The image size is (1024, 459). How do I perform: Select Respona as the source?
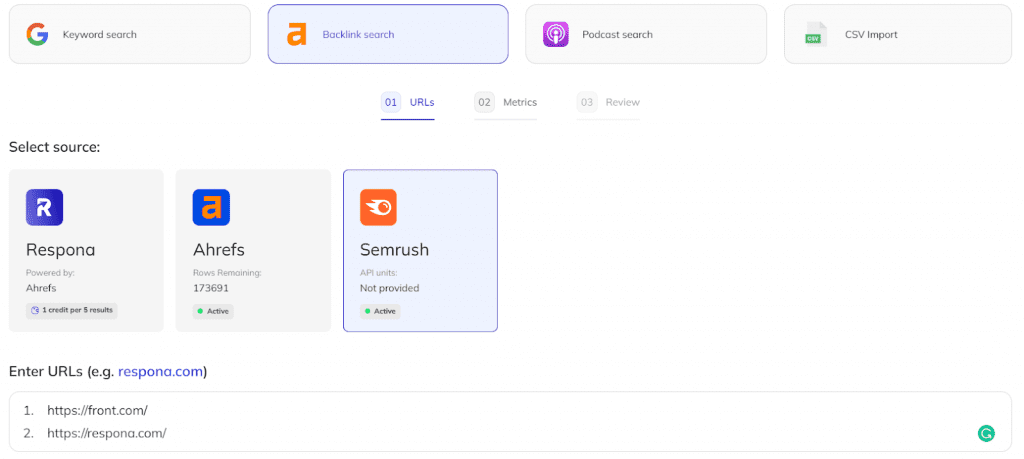(x=86, y=251)
